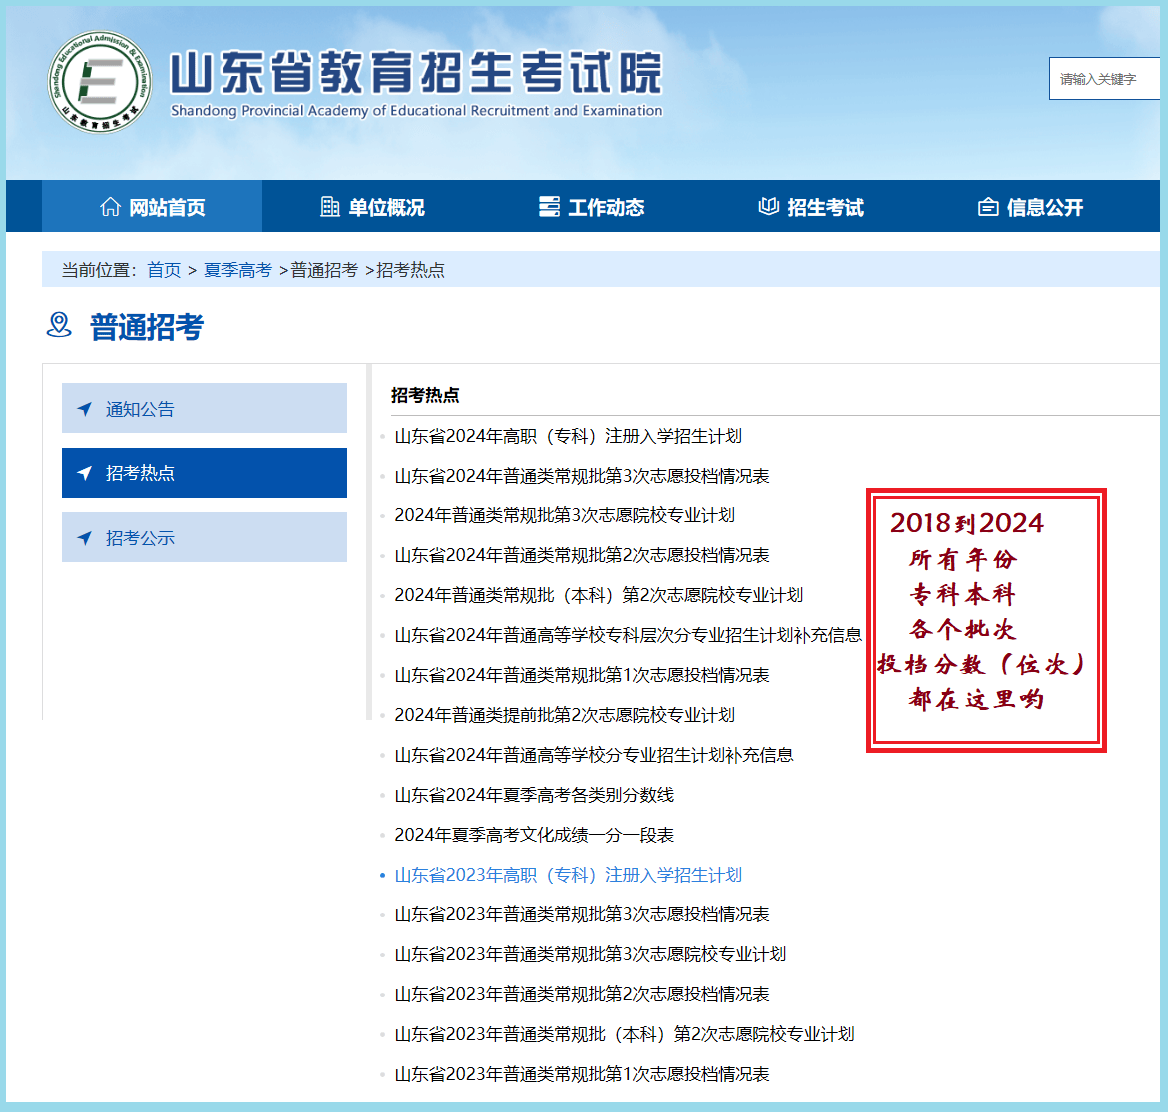The width and height of the screenshot is (1168, 1112).
Task: Click the location pin icon beside 普通招考
Action: (x=59, y=326)
